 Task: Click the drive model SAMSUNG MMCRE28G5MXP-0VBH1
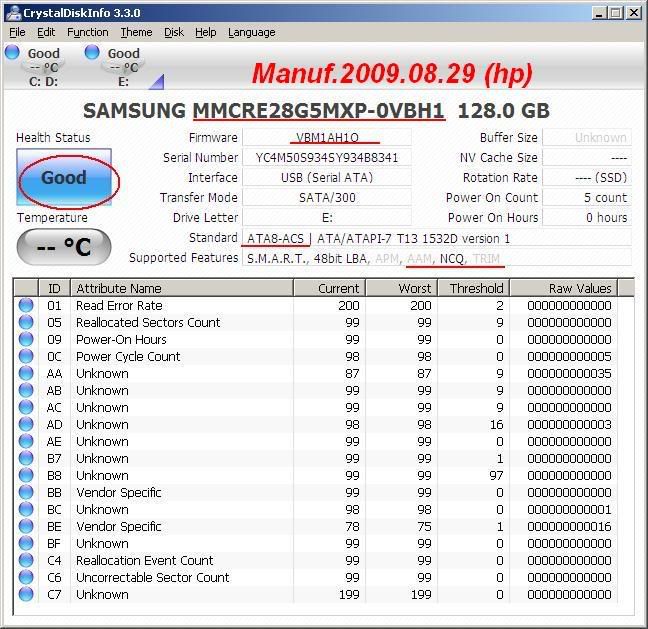(x=264, y=111)
